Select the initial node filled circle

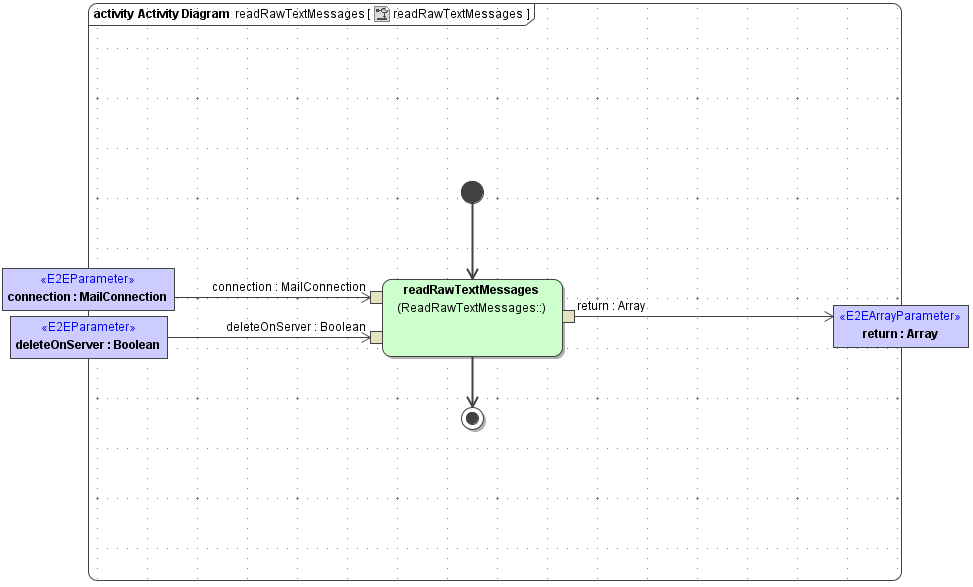click(x=471, y=192)
